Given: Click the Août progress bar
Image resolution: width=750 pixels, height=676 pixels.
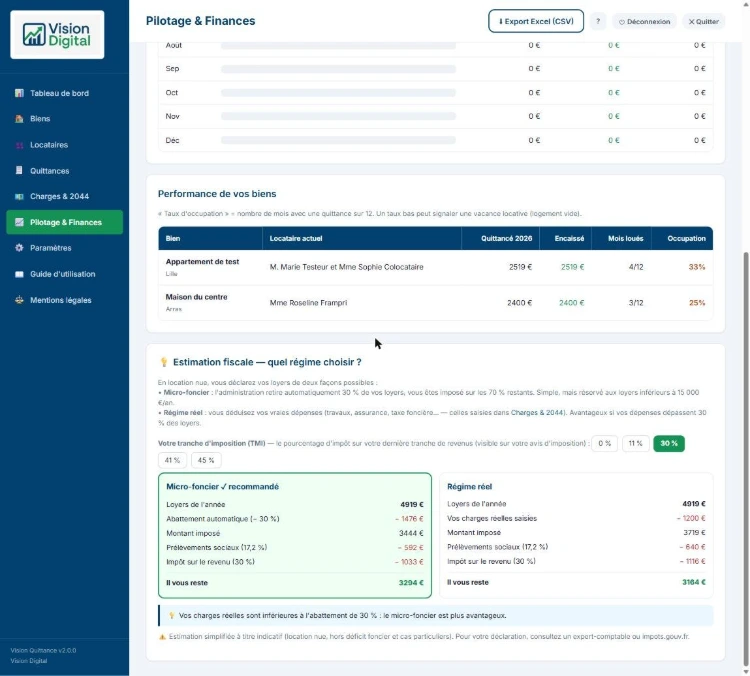Looking at the screenshot, I should point(338,45).
